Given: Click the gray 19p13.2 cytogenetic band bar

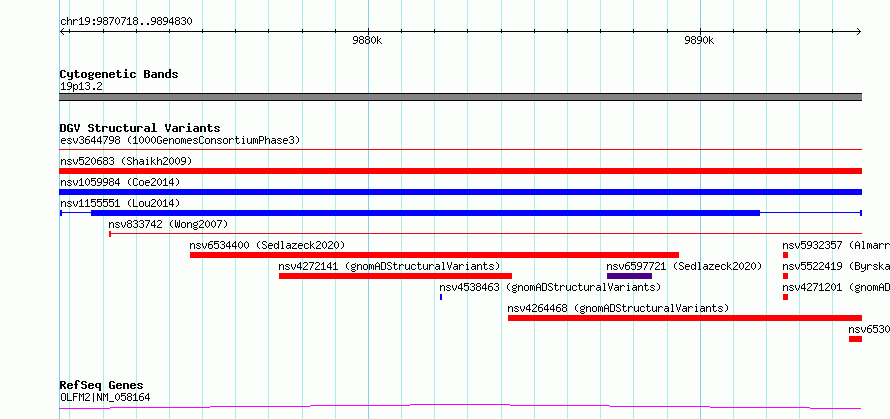Looking at the screenshot, I should [460, 97].
